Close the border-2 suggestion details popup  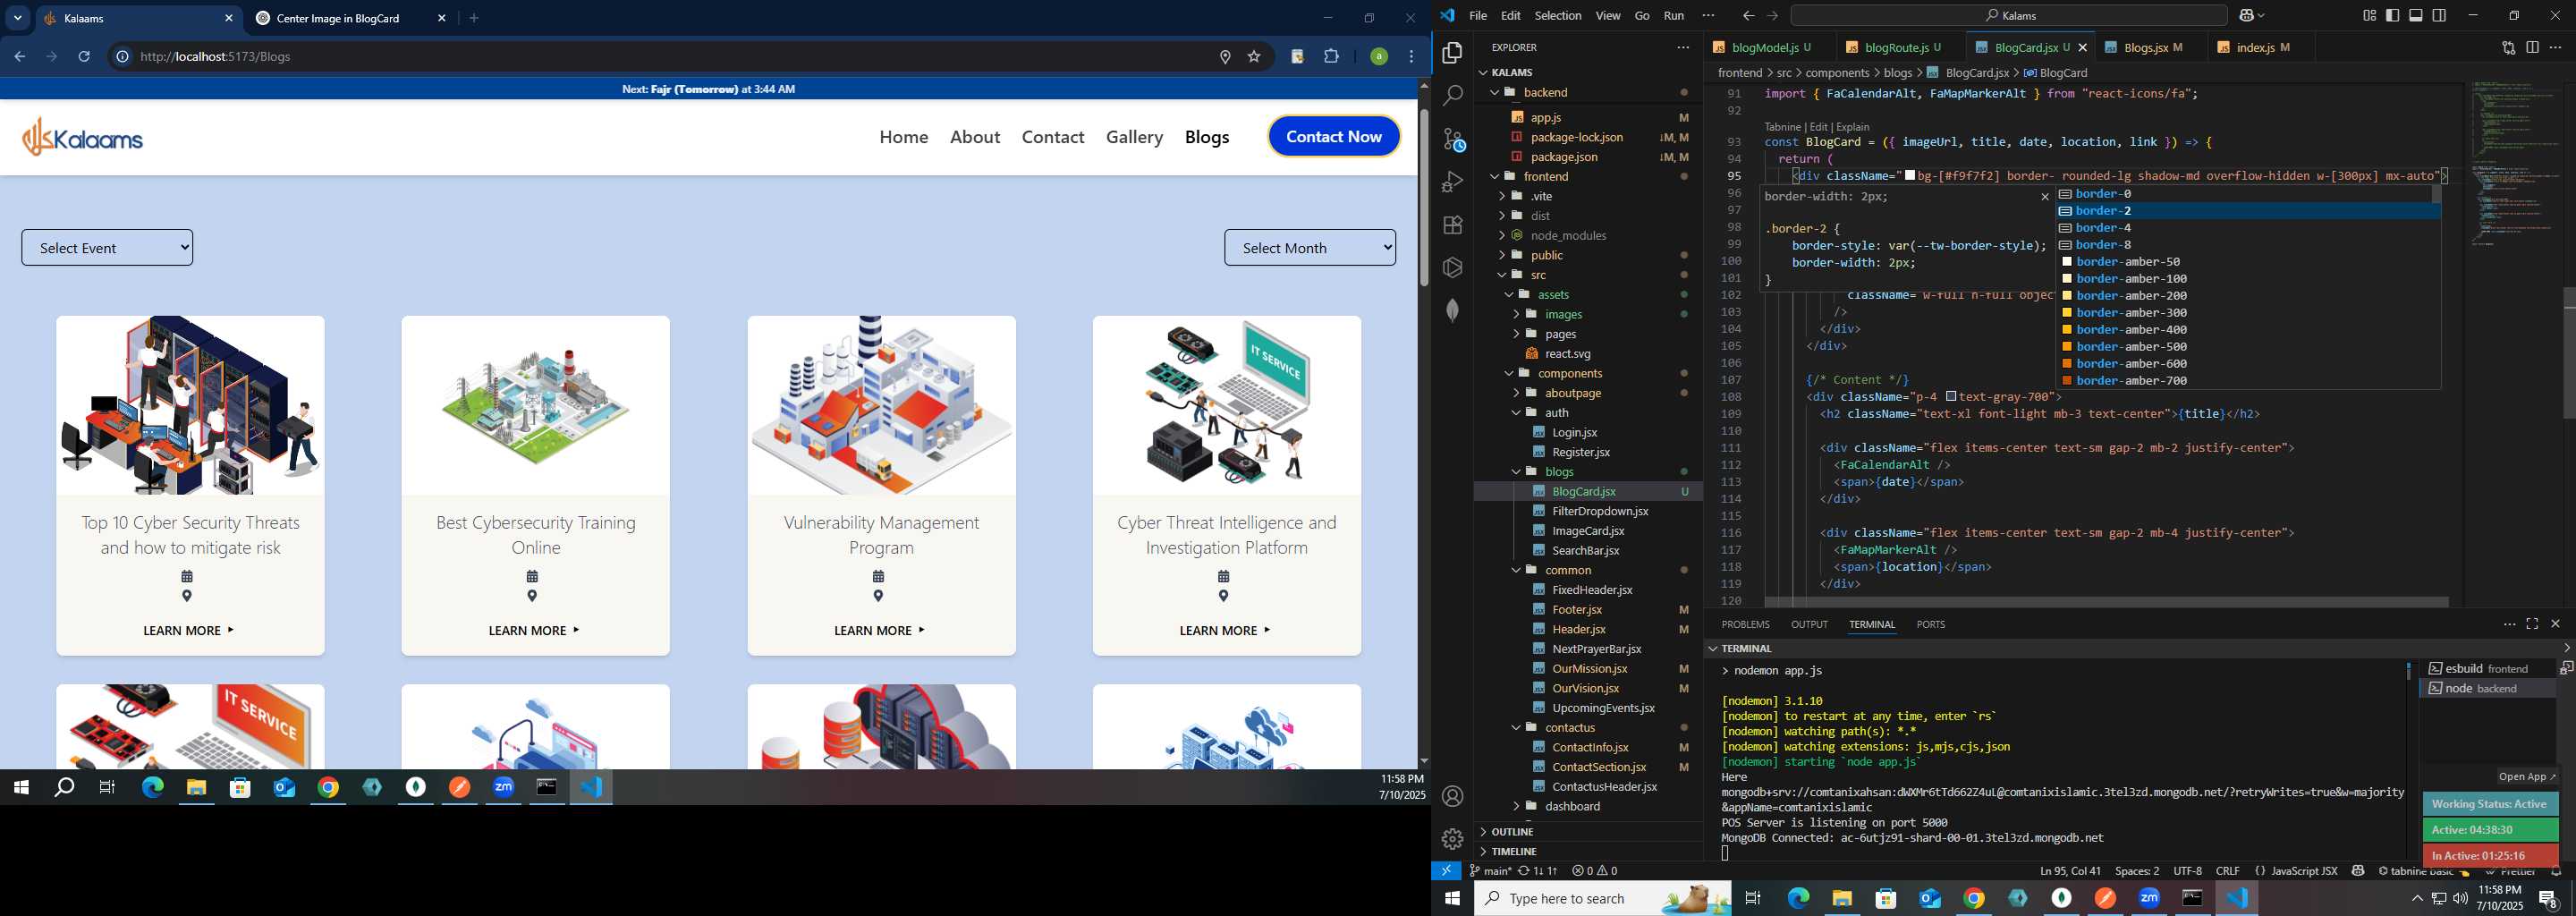click(x=2044, y=197)
